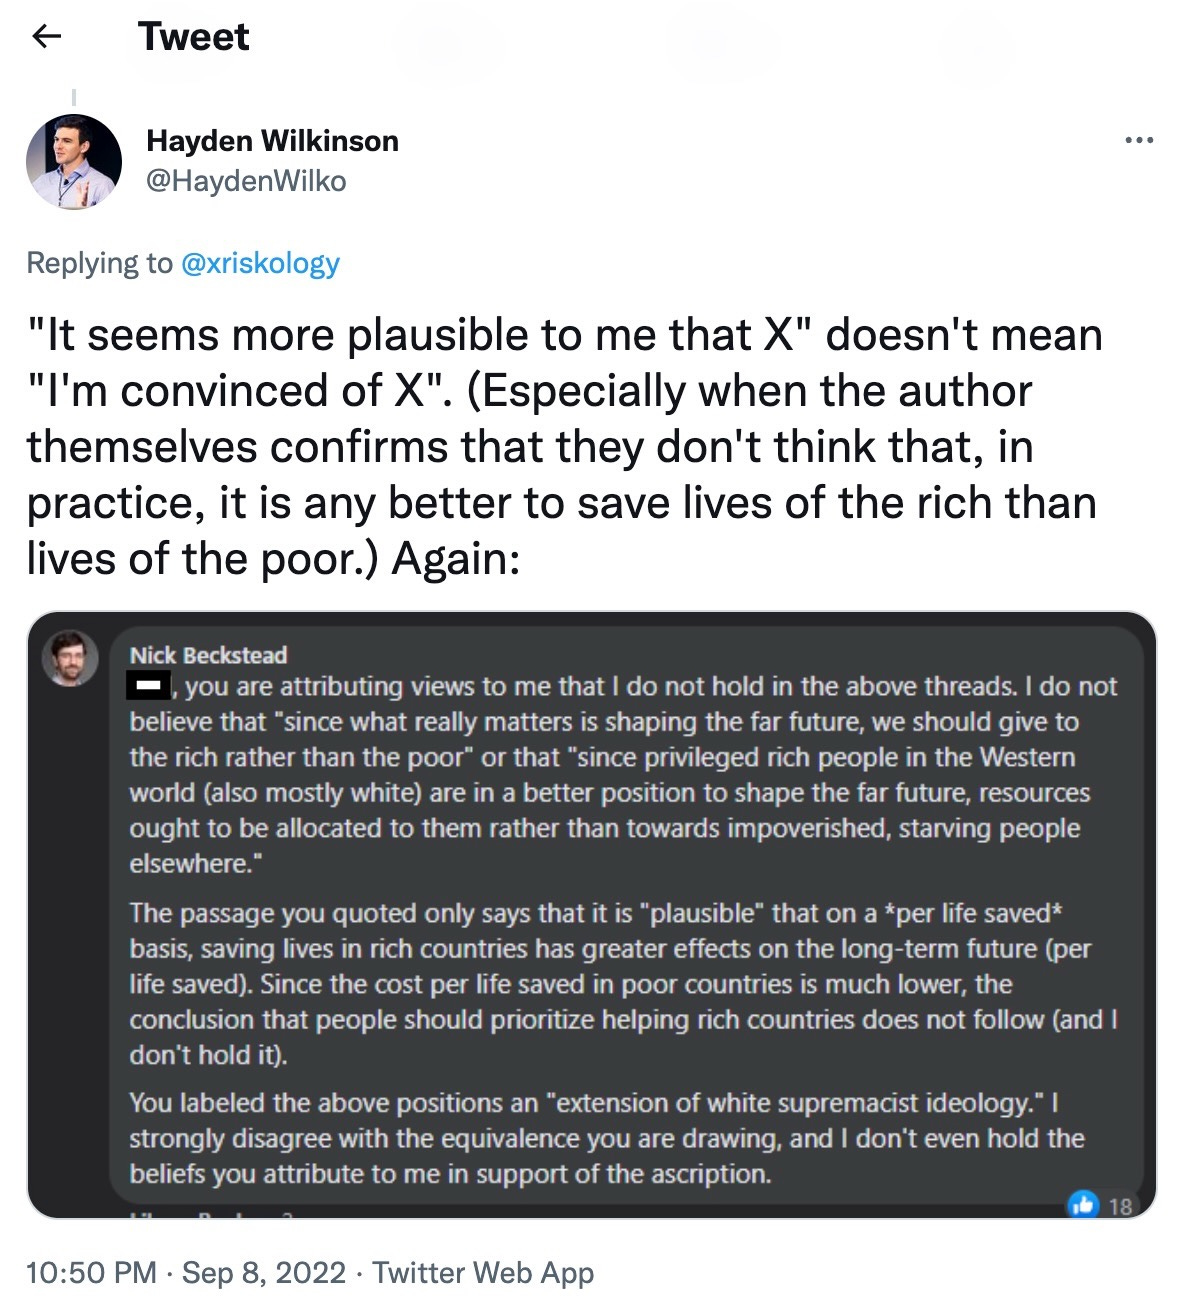This screenshot has width=1180, height=1312.
Task: Click the @HaydenWilko handle
Action: click(x=246, y=181)
